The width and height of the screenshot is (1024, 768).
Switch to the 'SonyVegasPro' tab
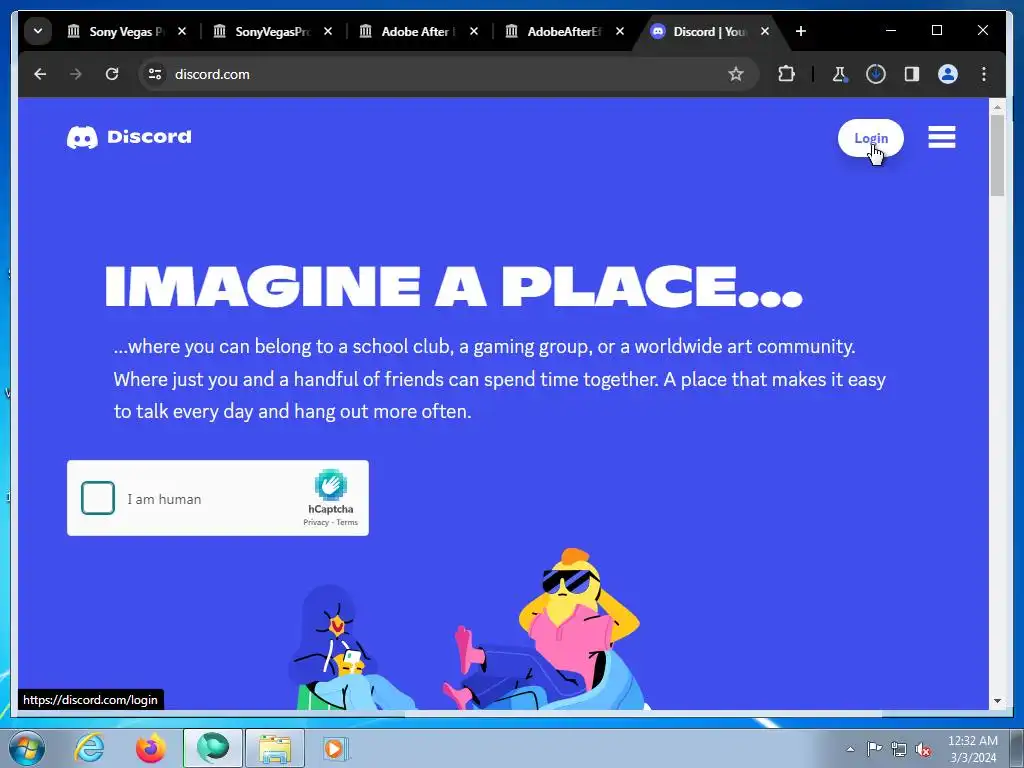[273, 31]
